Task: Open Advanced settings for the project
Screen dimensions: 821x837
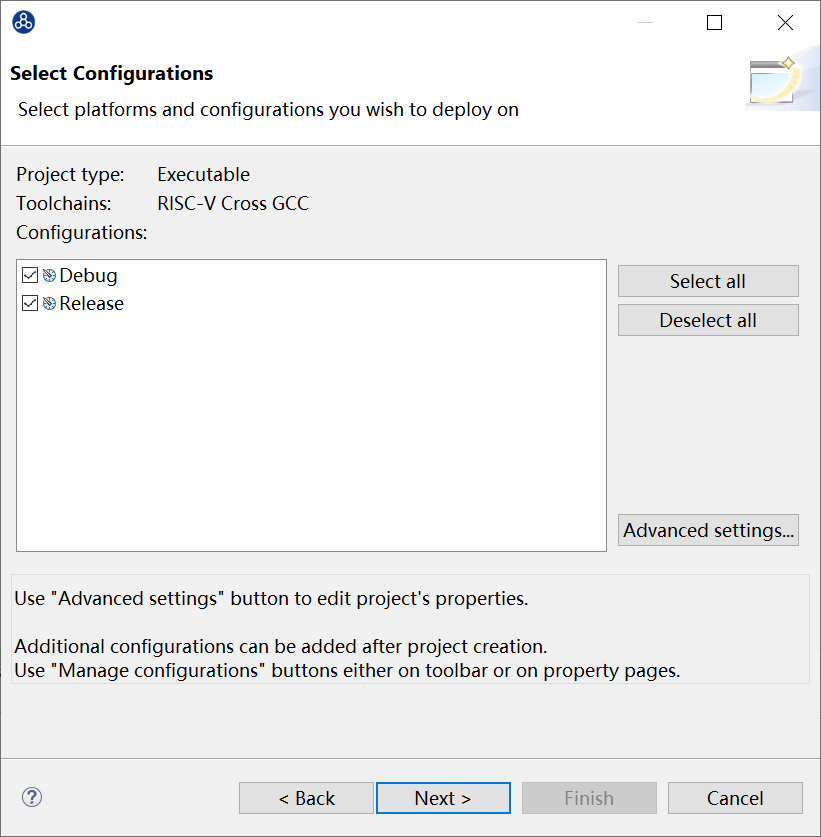Action: pos(708,530)
